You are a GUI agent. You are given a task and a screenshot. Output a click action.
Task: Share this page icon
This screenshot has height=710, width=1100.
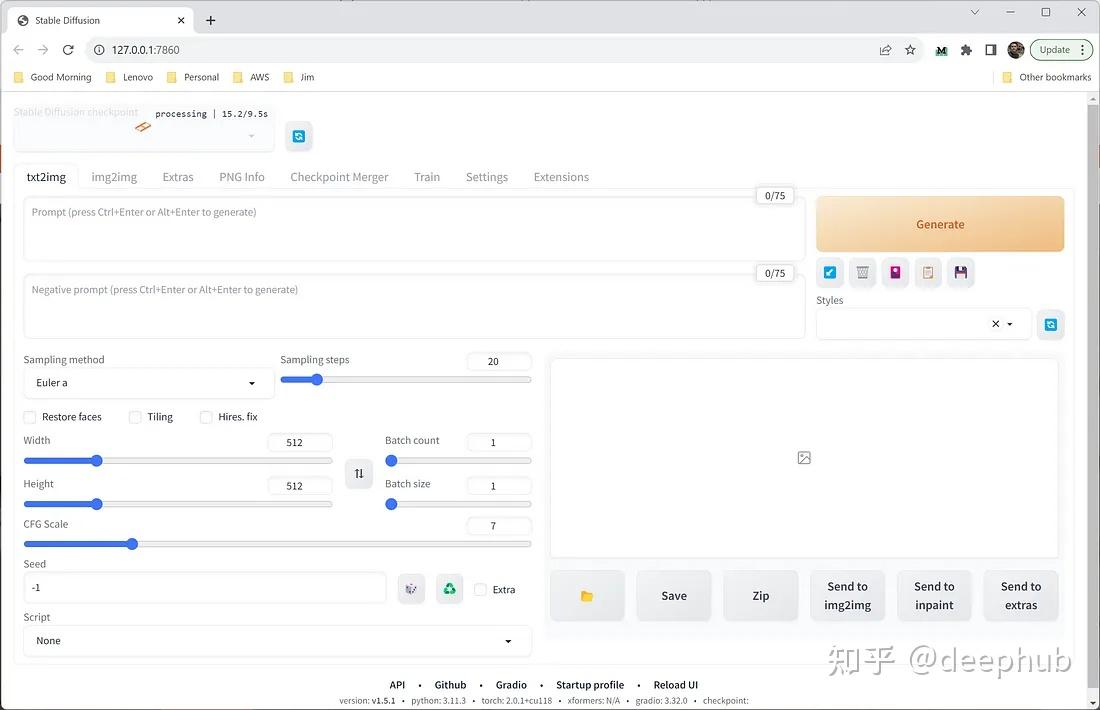[885, 50]
